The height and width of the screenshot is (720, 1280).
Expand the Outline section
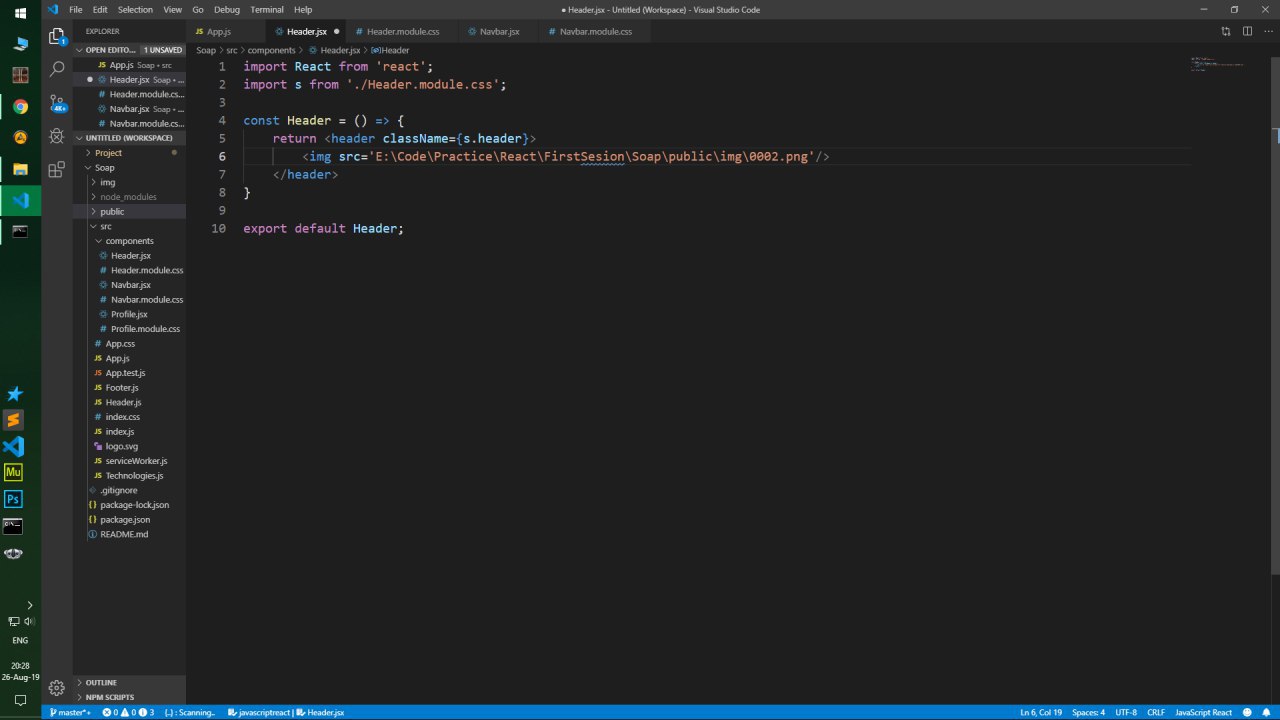click(x=101, y=683)
